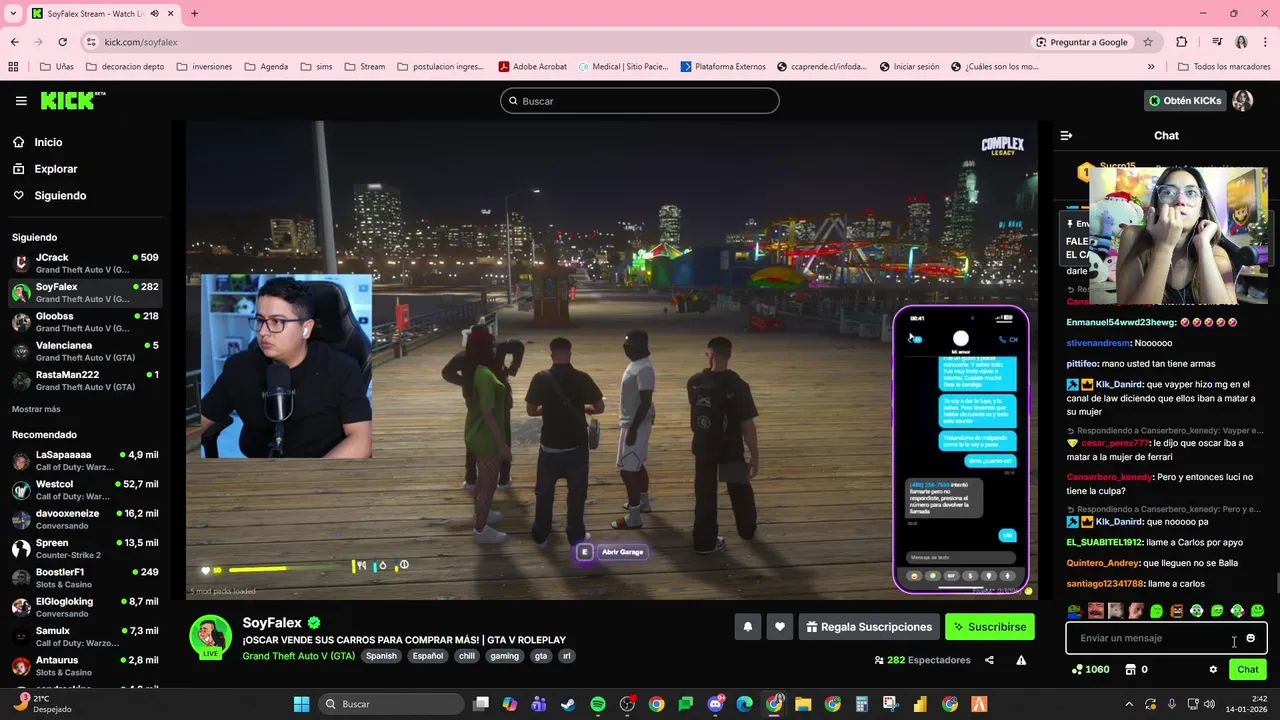Reload the page

62,42
